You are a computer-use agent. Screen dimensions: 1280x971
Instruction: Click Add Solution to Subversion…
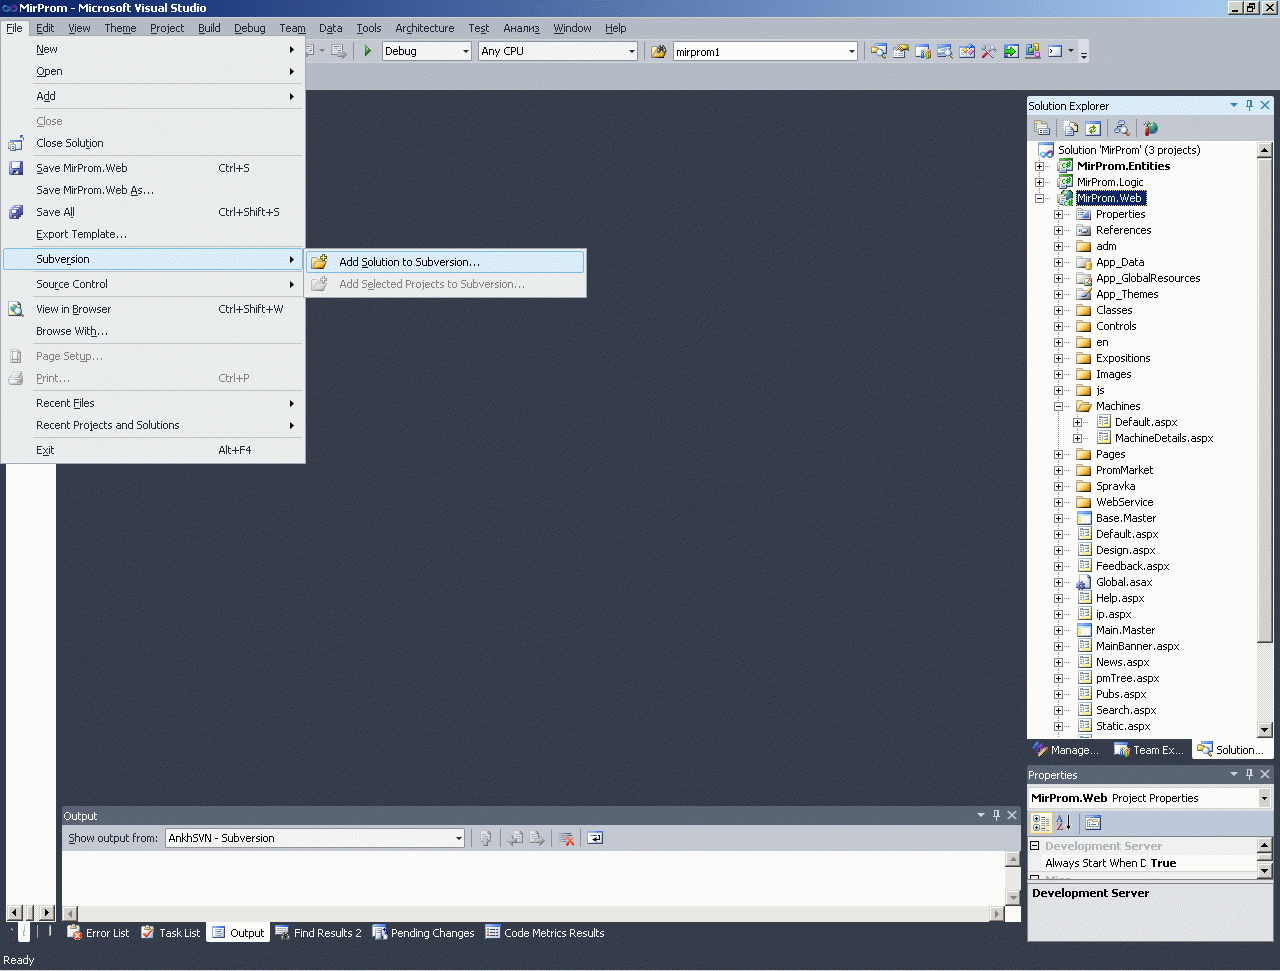445,262
